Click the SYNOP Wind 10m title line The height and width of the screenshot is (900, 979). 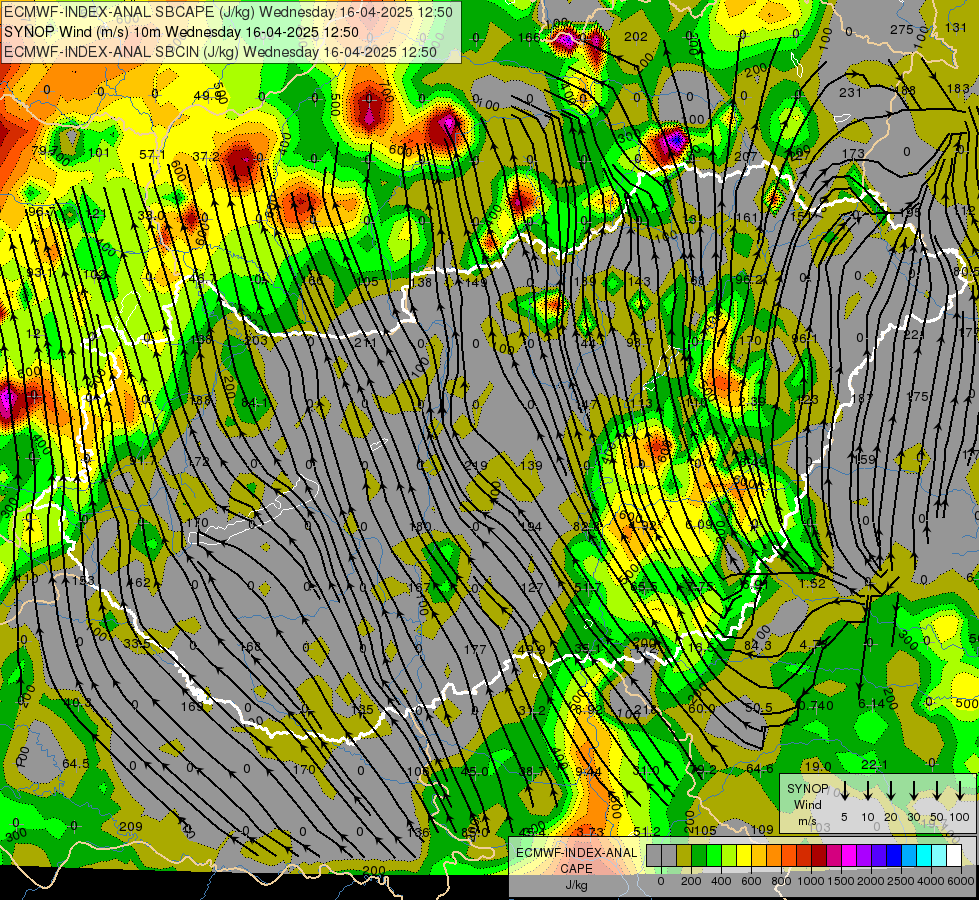pos(181,32)
